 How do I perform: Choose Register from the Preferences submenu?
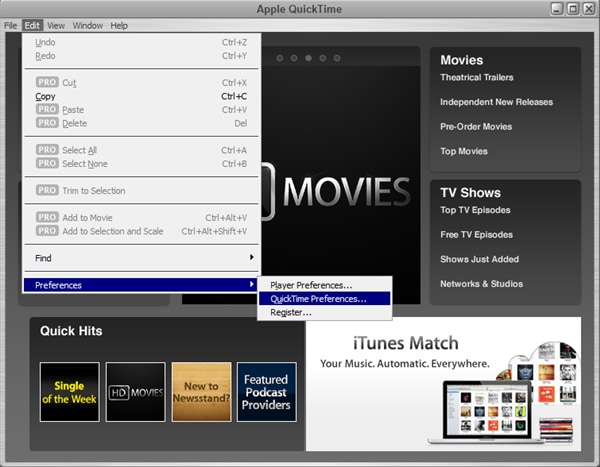[x=324, y=312]
